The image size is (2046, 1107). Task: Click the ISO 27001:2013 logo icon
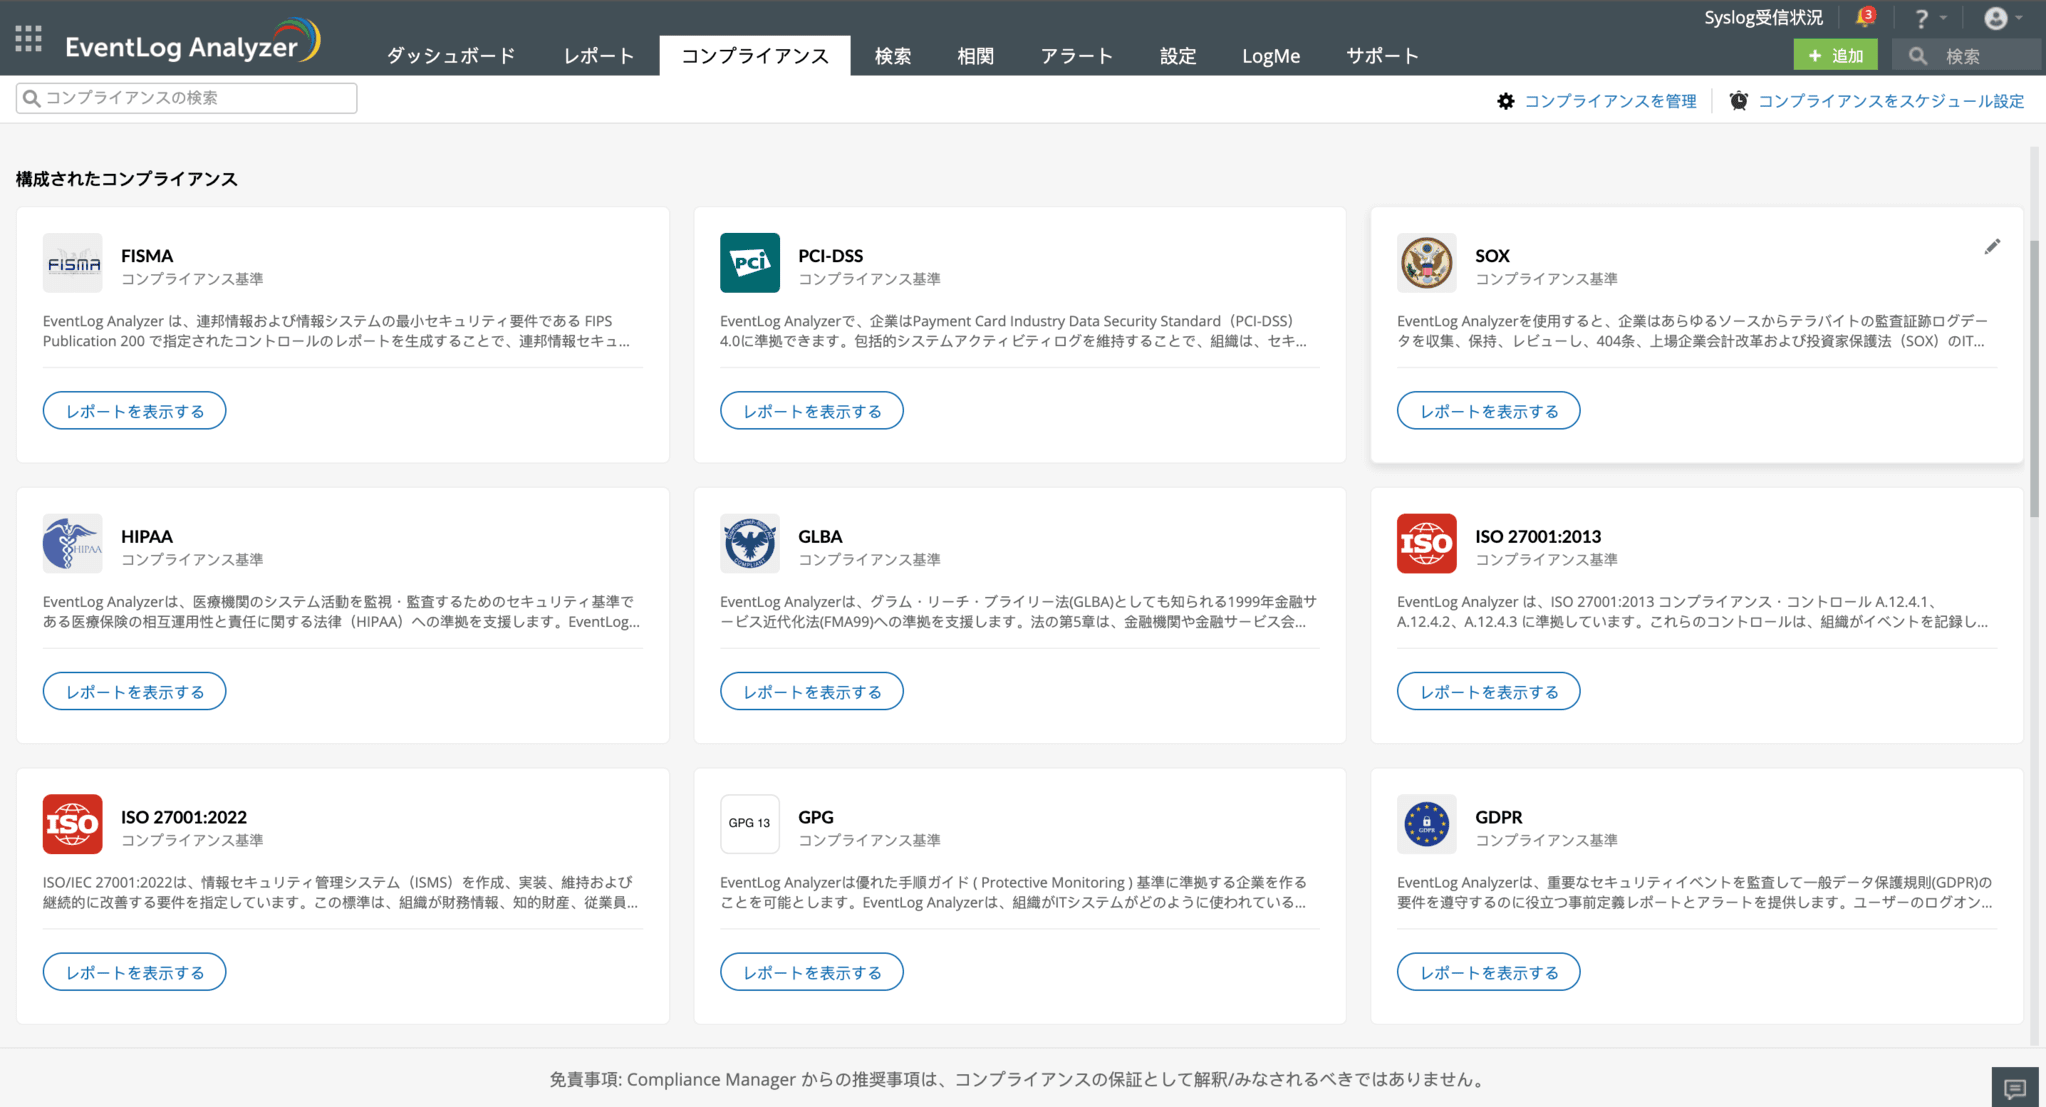(x=1426, y=544)
